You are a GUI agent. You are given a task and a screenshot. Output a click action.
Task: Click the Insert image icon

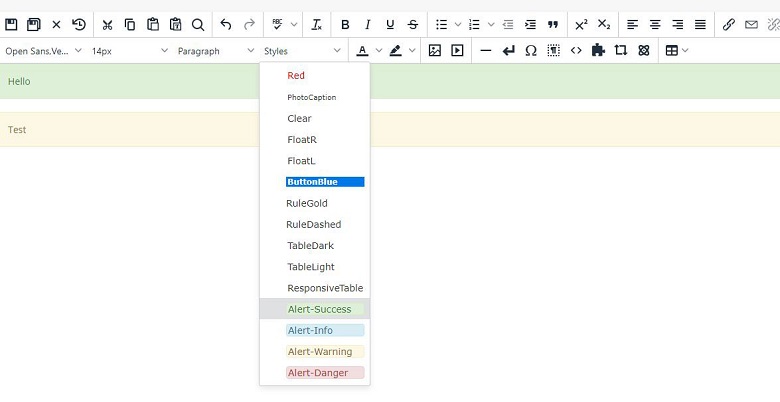(435, 50)
